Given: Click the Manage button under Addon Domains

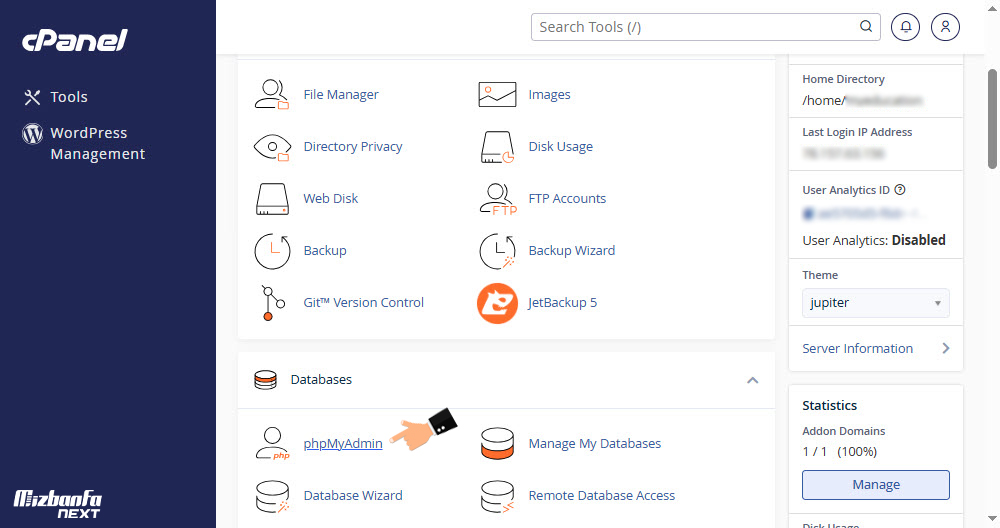Looking at the screenshot, I should pyautogui.click(x=875, y=484).
